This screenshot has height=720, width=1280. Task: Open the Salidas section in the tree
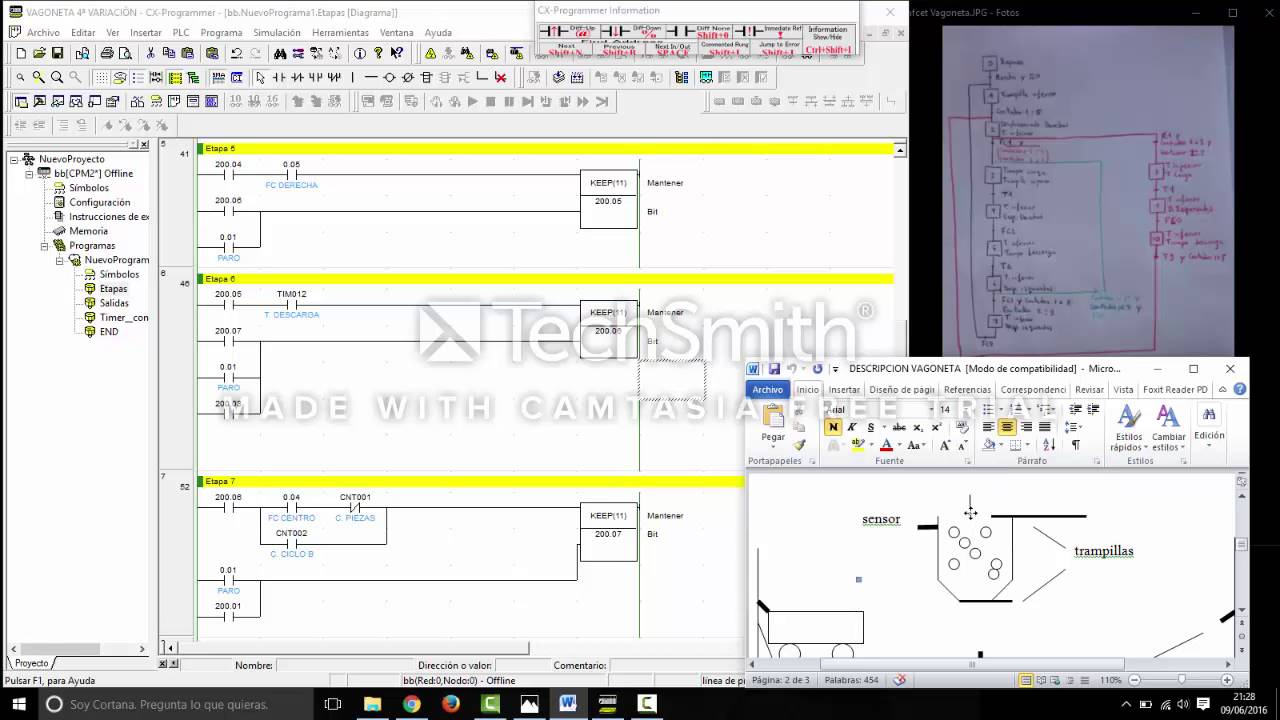point(114,303)
